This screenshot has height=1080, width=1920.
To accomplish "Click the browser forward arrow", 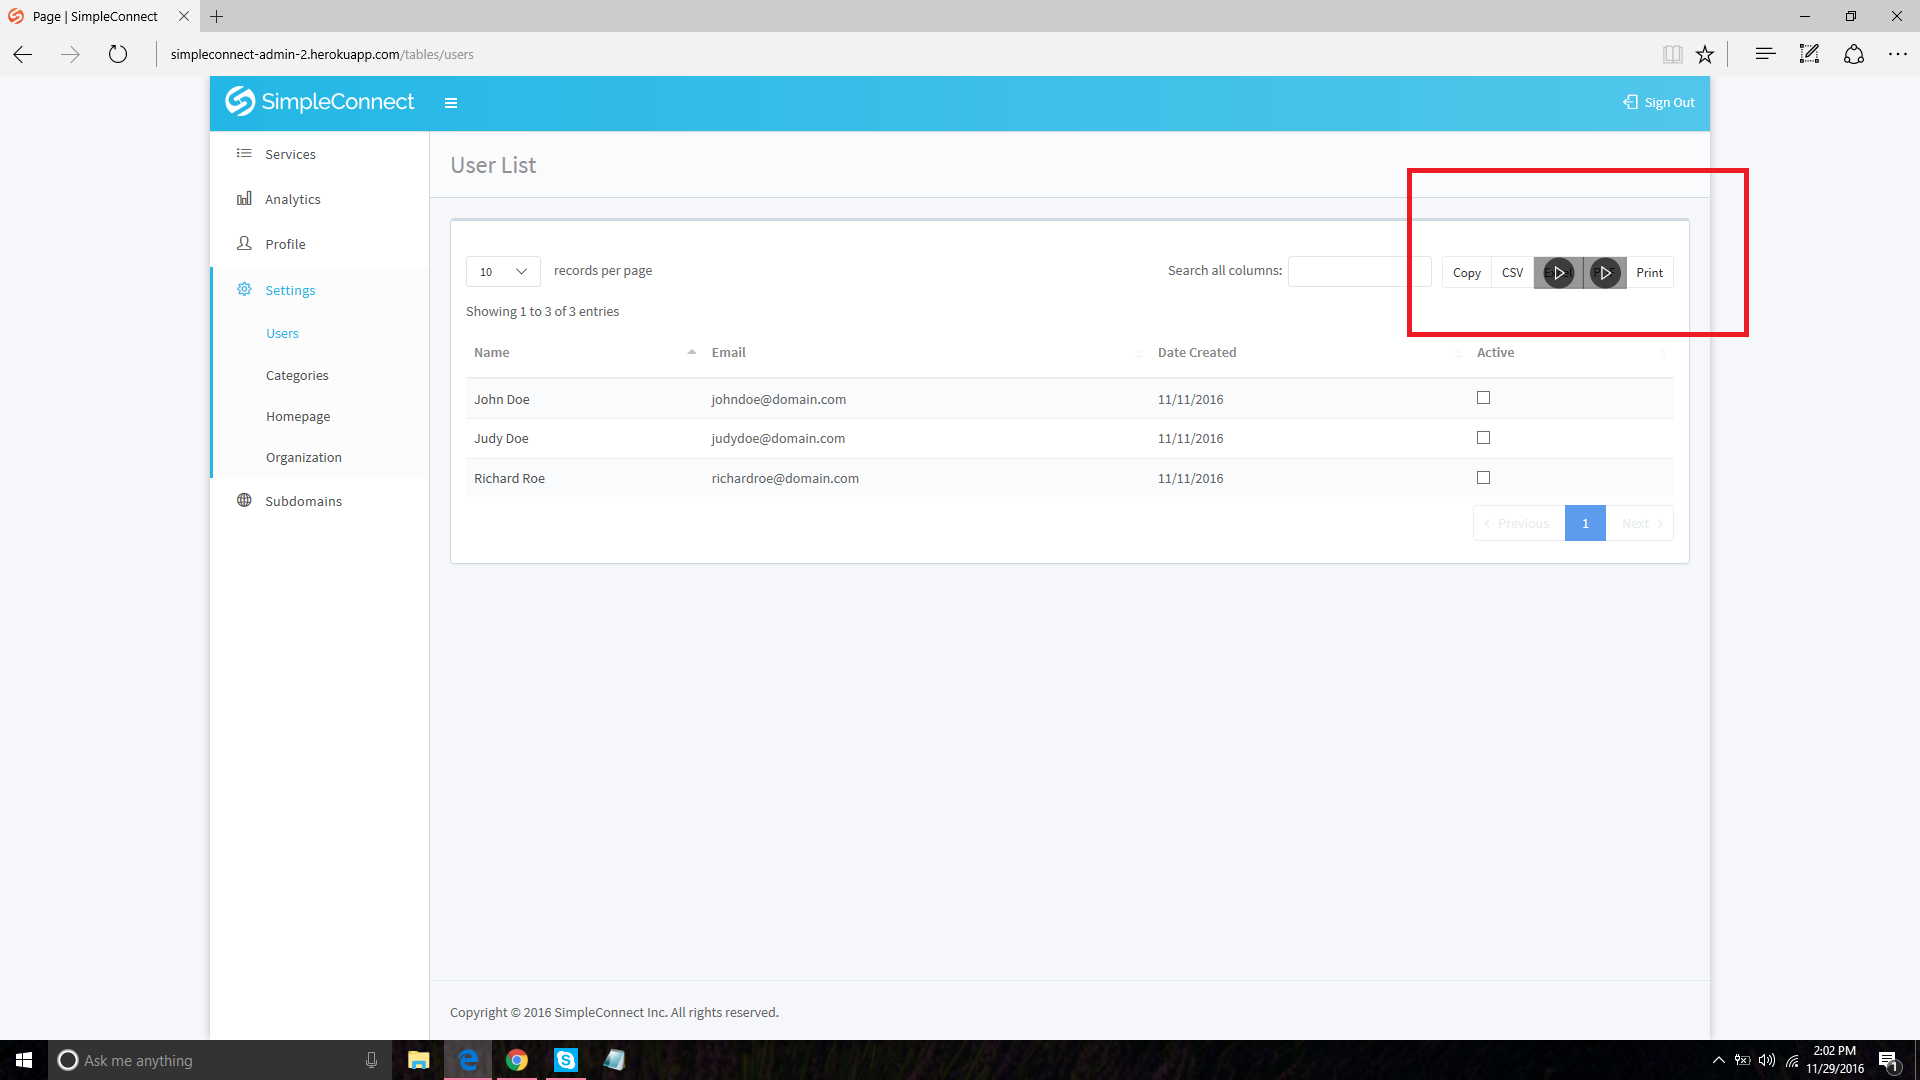I will 70,54.
